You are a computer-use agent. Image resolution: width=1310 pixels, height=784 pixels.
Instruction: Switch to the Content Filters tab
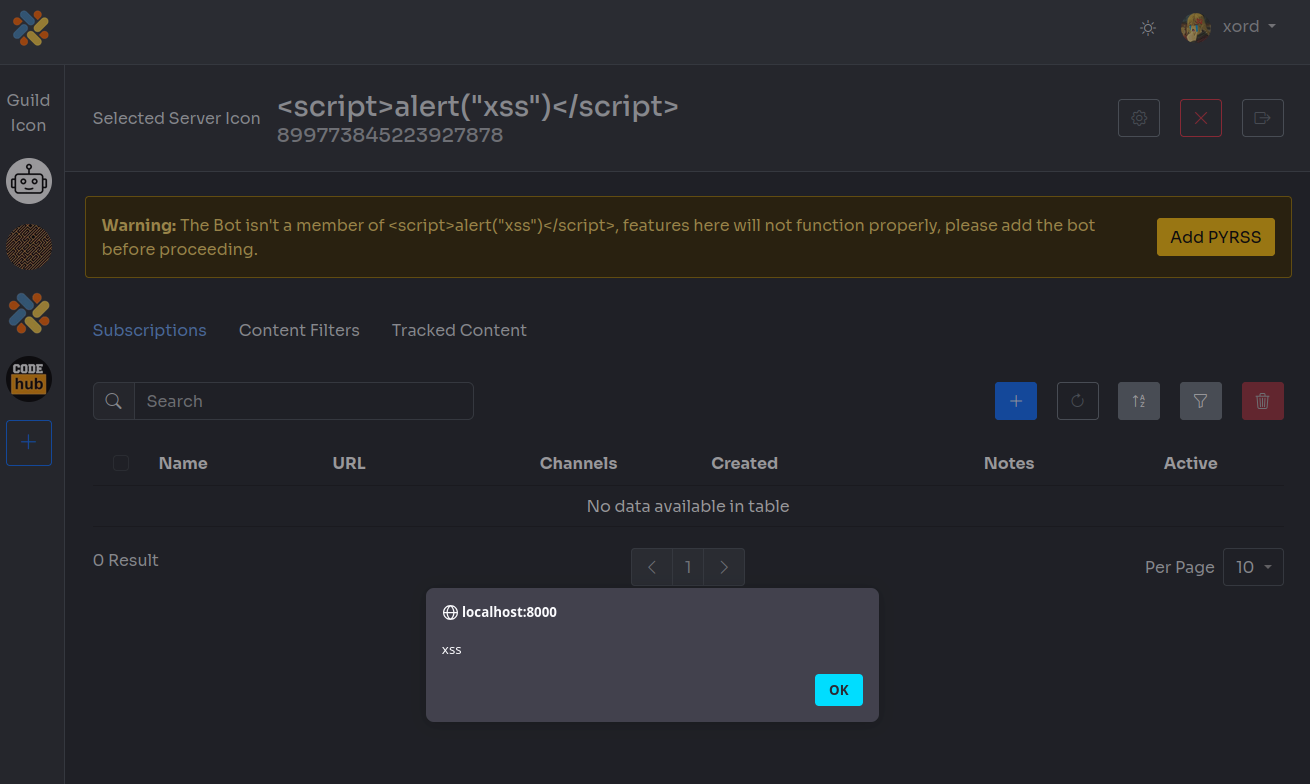coord(299,330)
